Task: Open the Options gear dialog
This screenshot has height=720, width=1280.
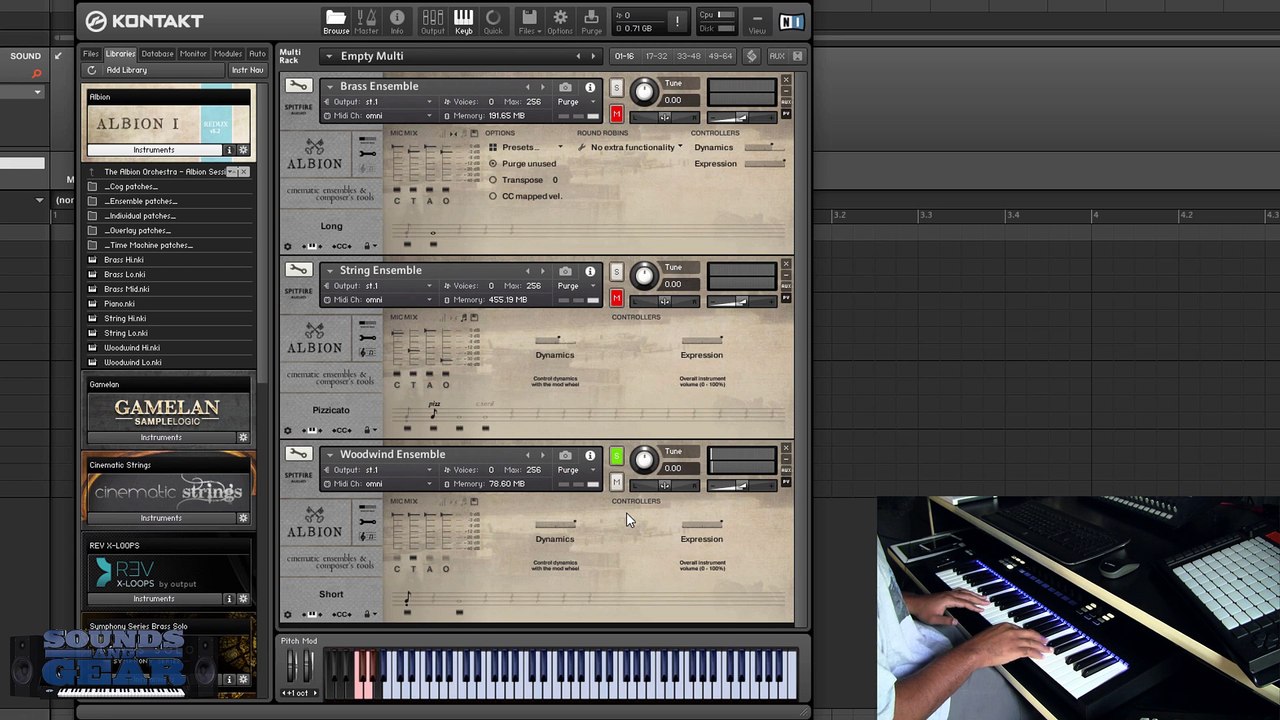Action: 560,21
